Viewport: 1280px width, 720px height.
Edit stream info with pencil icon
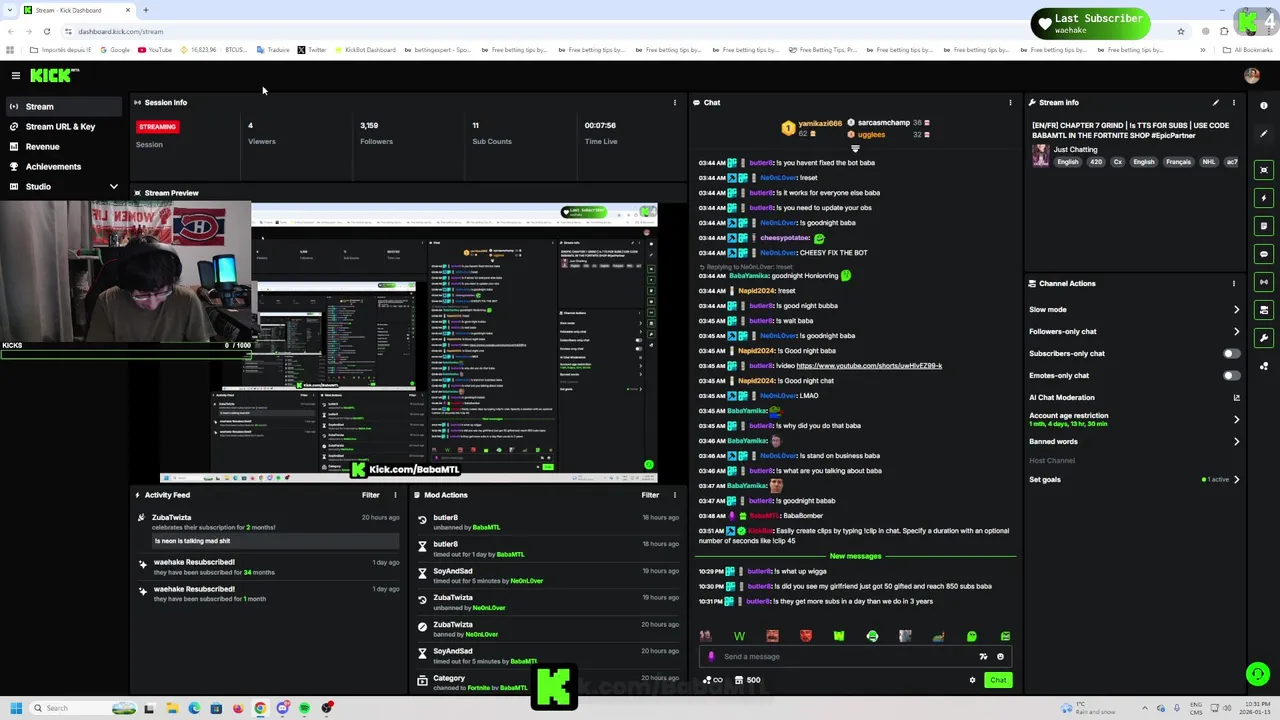tap(1215, 102)
